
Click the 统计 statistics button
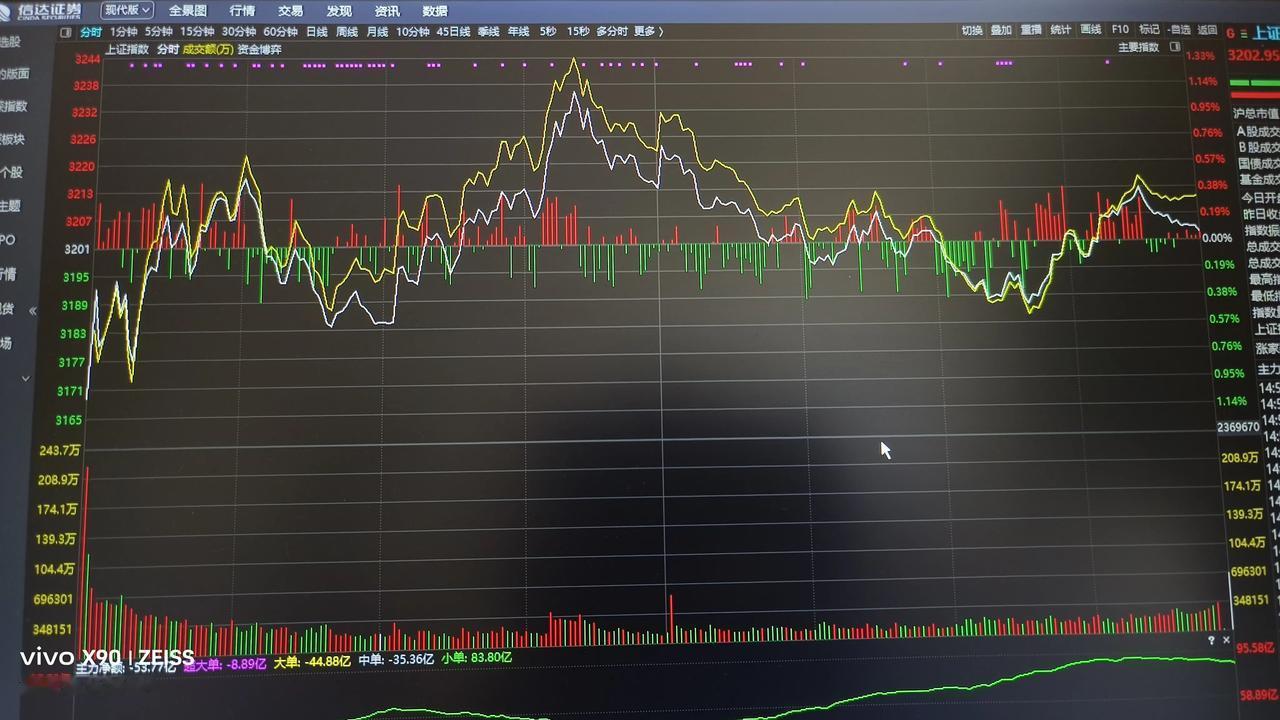(1060, 30)
